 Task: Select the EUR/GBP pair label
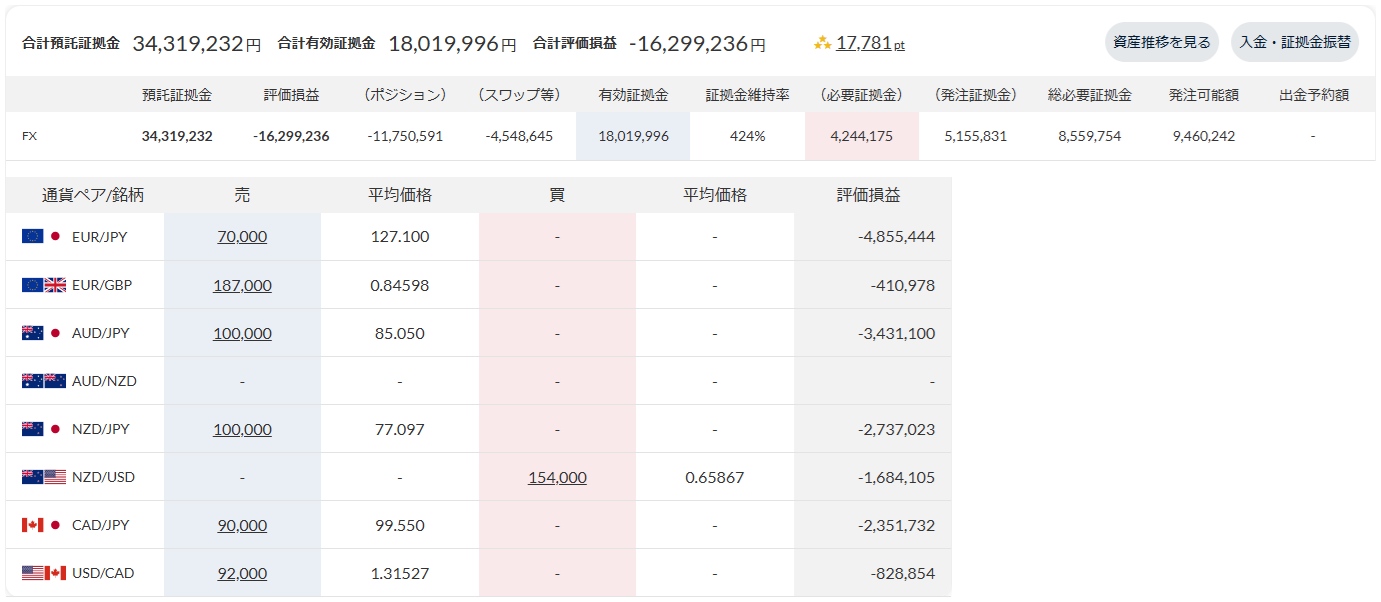click(x=102, y=285)
